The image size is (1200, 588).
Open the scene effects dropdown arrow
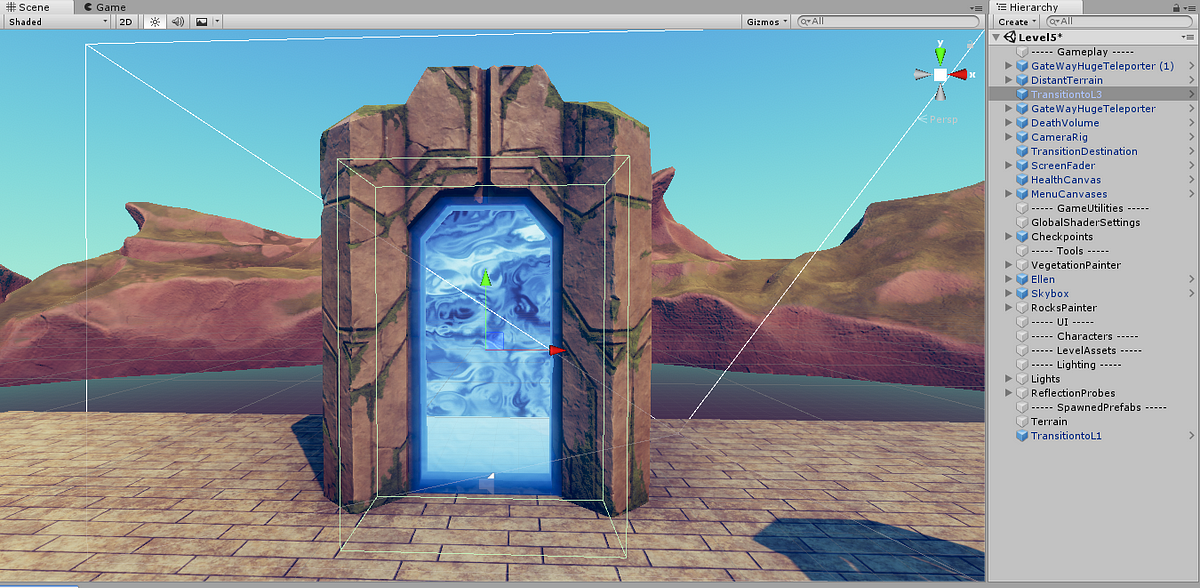(217, 21)
